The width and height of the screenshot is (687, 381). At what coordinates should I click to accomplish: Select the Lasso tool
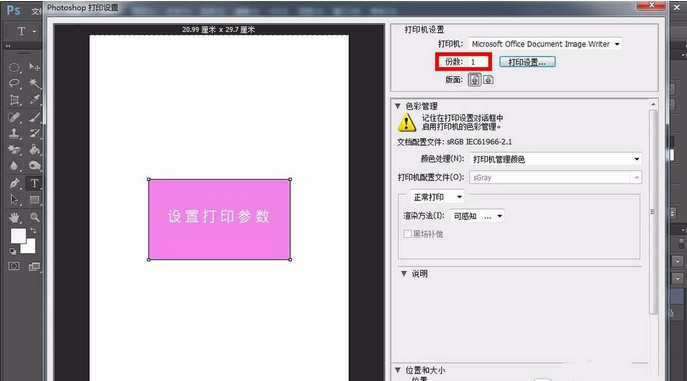coord(14,83)
